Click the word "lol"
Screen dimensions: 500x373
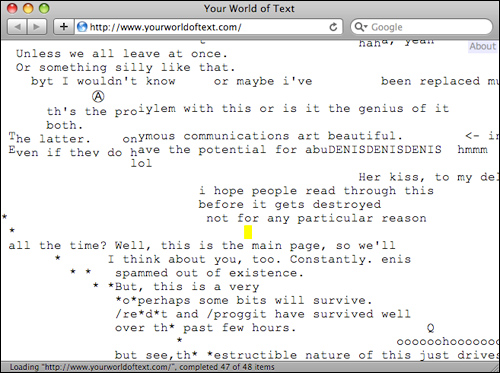[141, 163]
